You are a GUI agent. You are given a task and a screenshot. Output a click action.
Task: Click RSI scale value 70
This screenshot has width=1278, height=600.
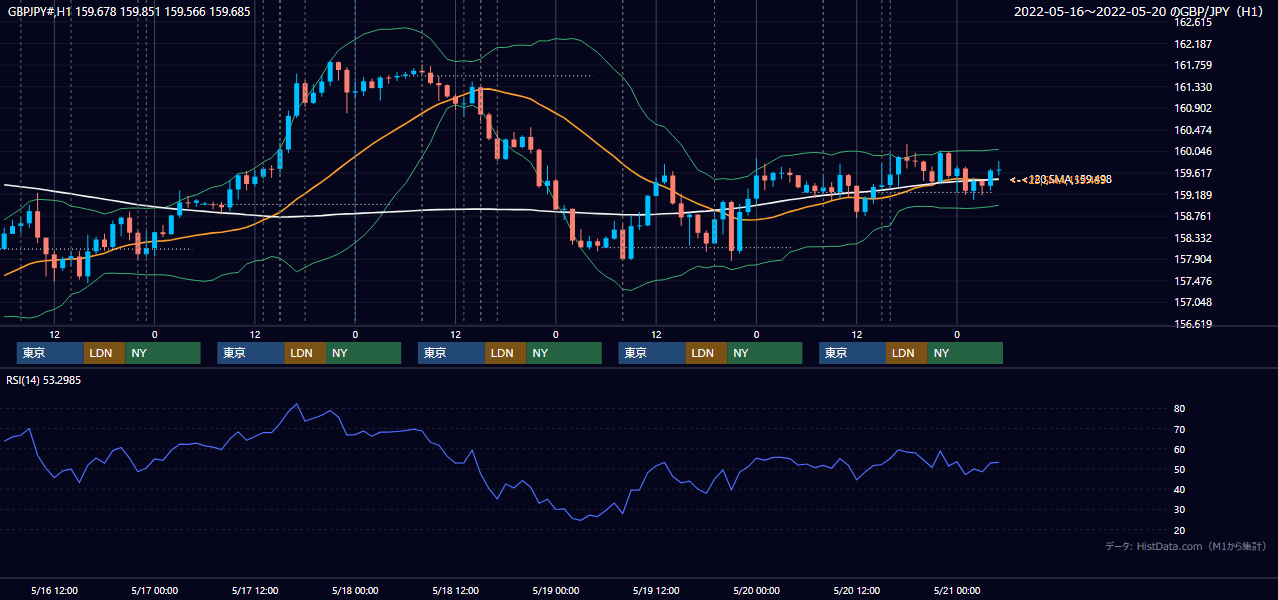tap(1179, 429)
